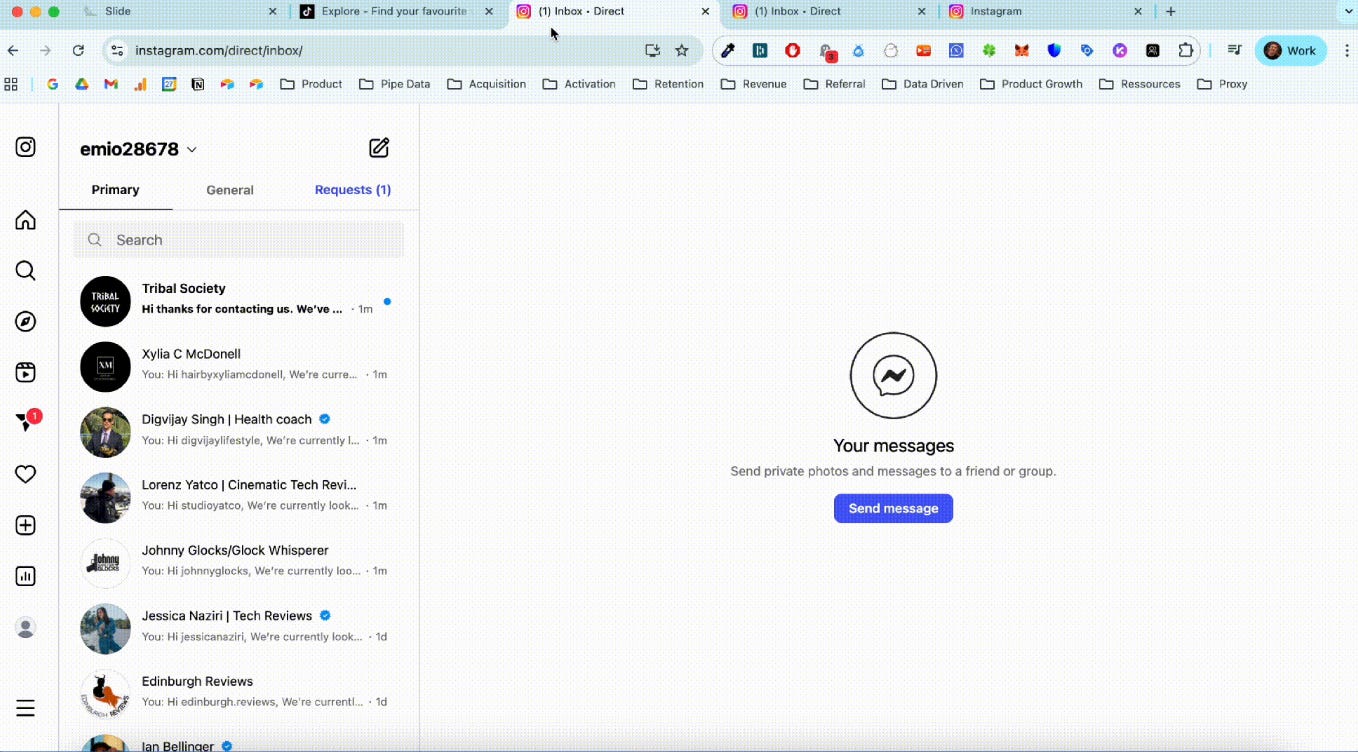The image size is (1358, 752).
Task: Open the Referral bookmarks folder
Action: [x=835, y=84]
